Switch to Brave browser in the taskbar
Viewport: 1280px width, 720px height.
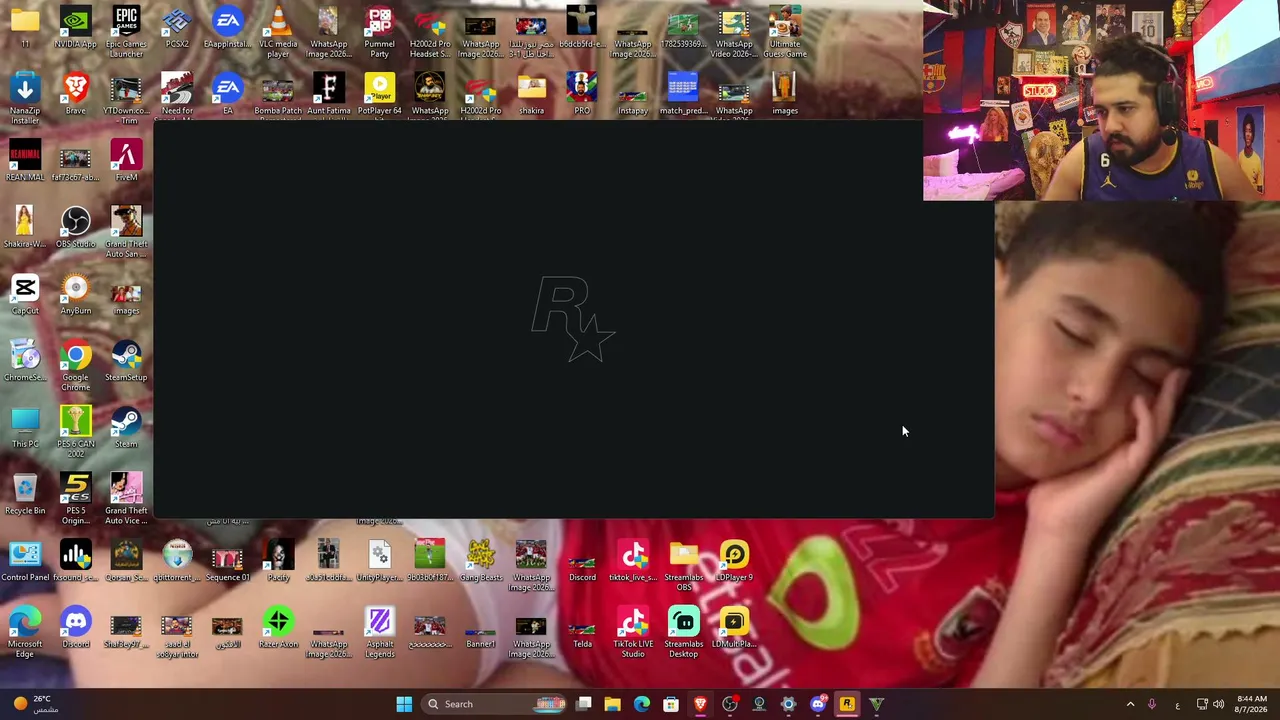[700, 704]
